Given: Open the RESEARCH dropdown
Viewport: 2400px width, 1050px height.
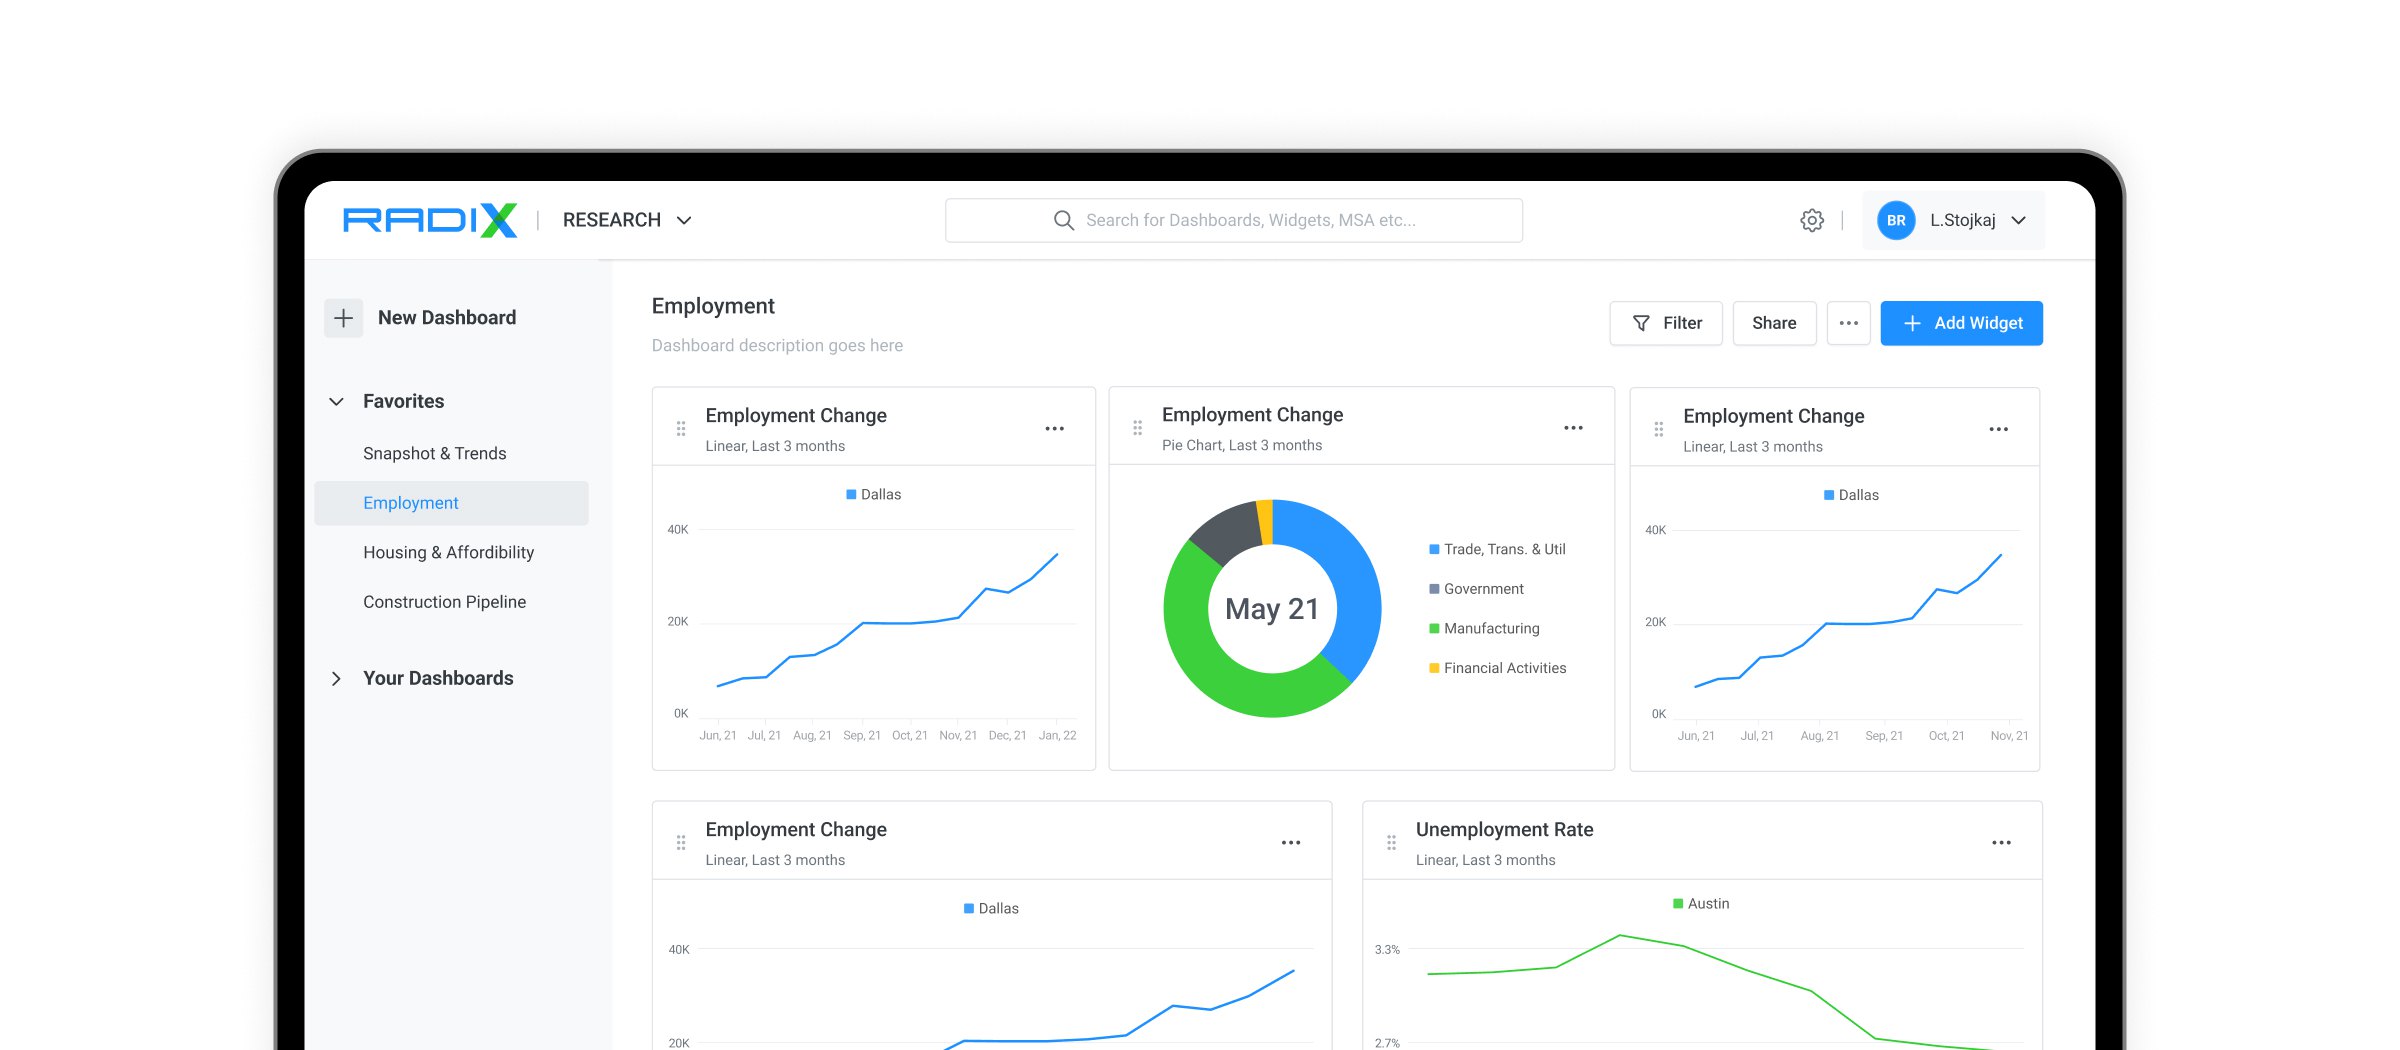Looking at the screenshot, I should point(627,220).
